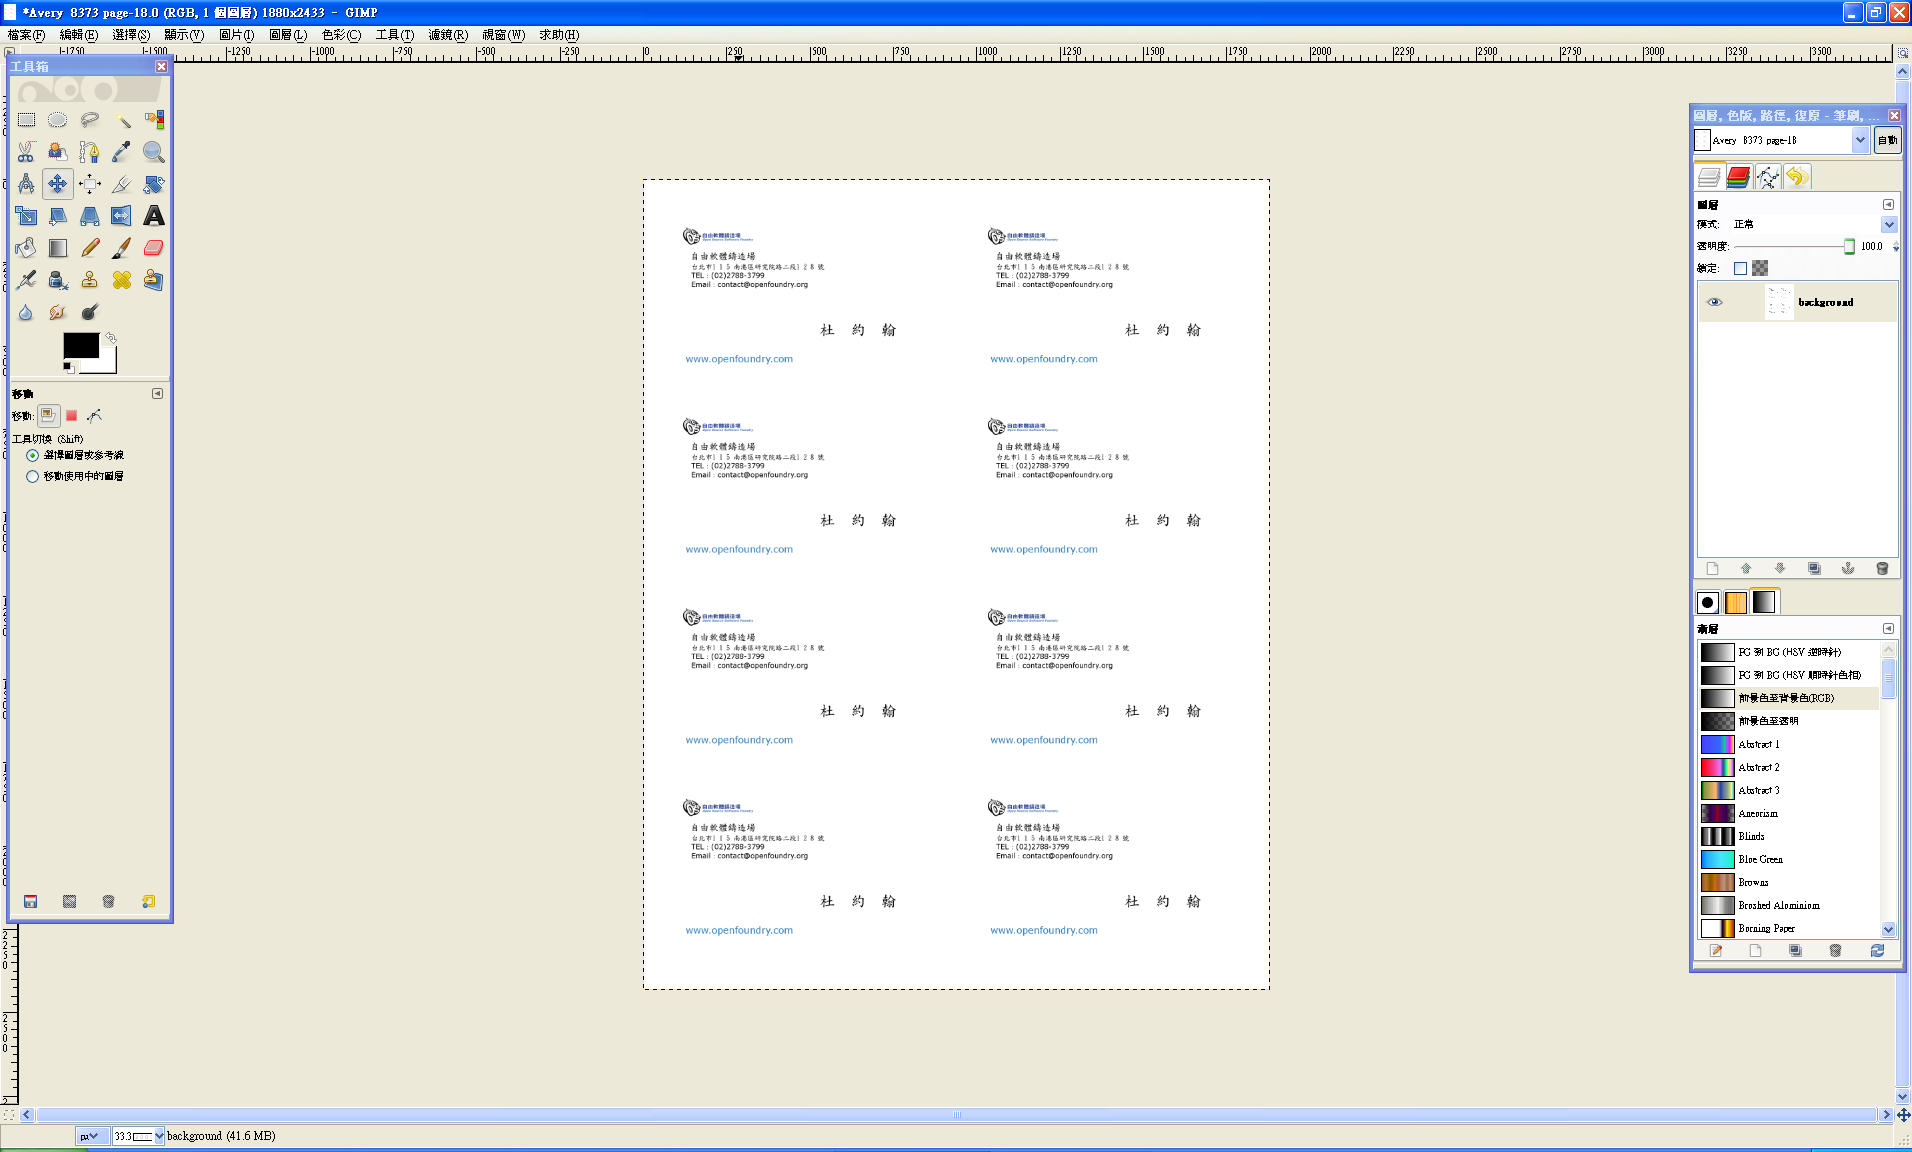
Task: Select the Blur/Sharpen droplet tool
Action: [x=26, y=312]
